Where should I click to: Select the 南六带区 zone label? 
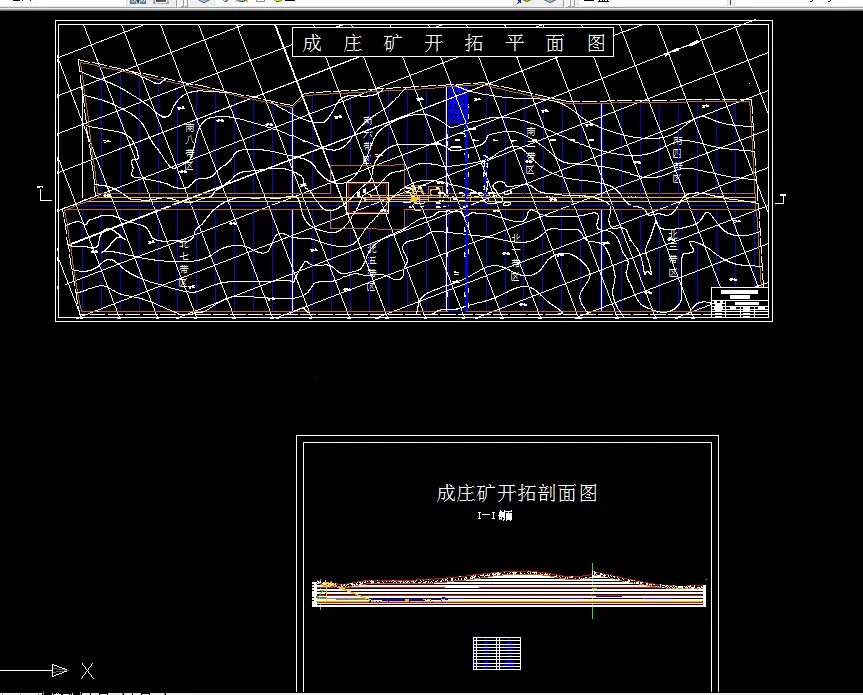pos(368,140)
